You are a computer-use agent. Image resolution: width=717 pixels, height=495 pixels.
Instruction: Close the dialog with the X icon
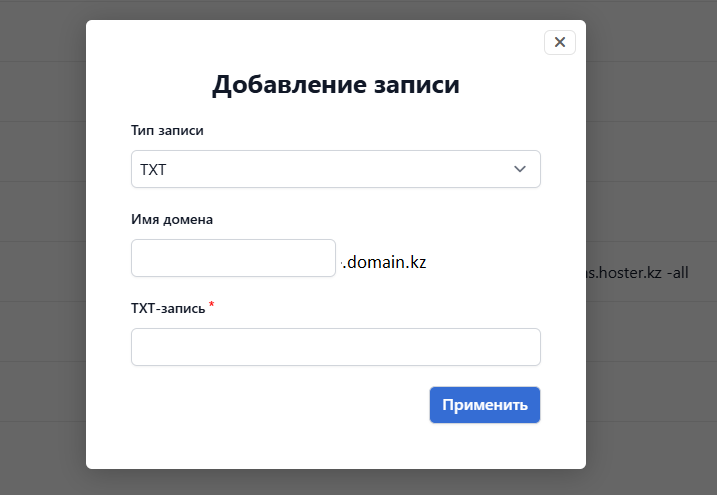[559, 42]
